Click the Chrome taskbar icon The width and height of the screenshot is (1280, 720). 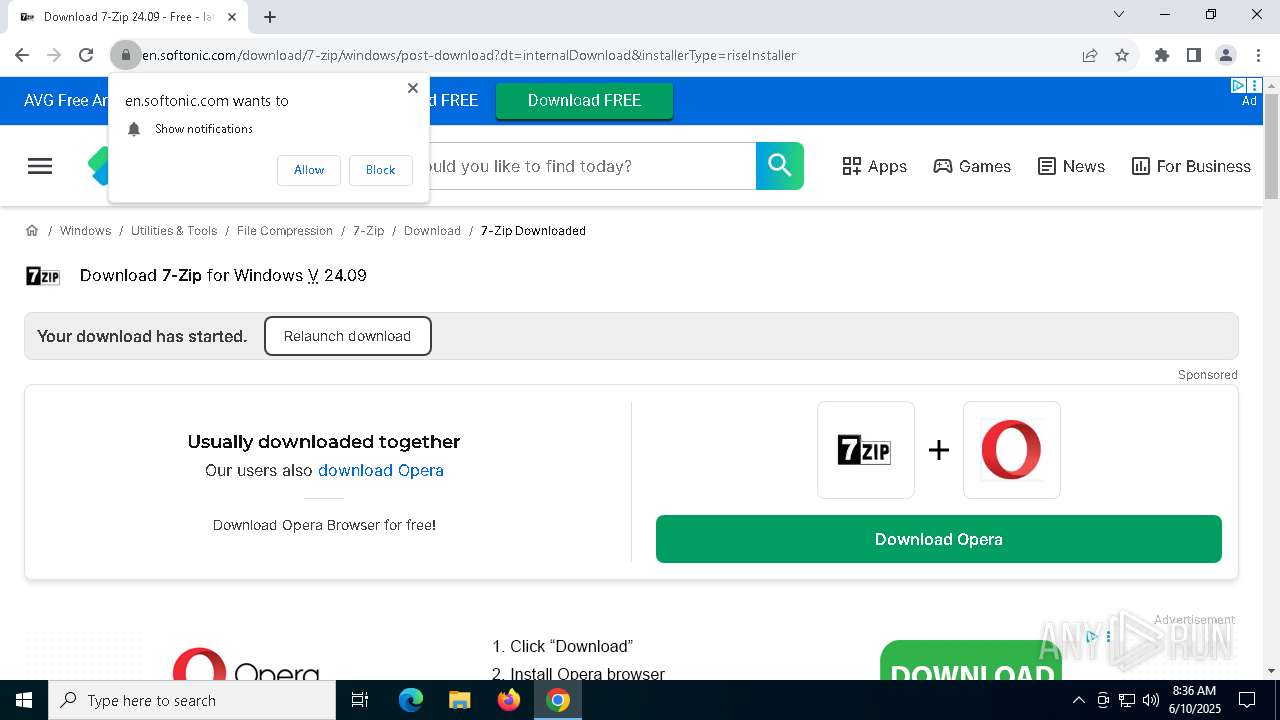click(x=558, y=700)
